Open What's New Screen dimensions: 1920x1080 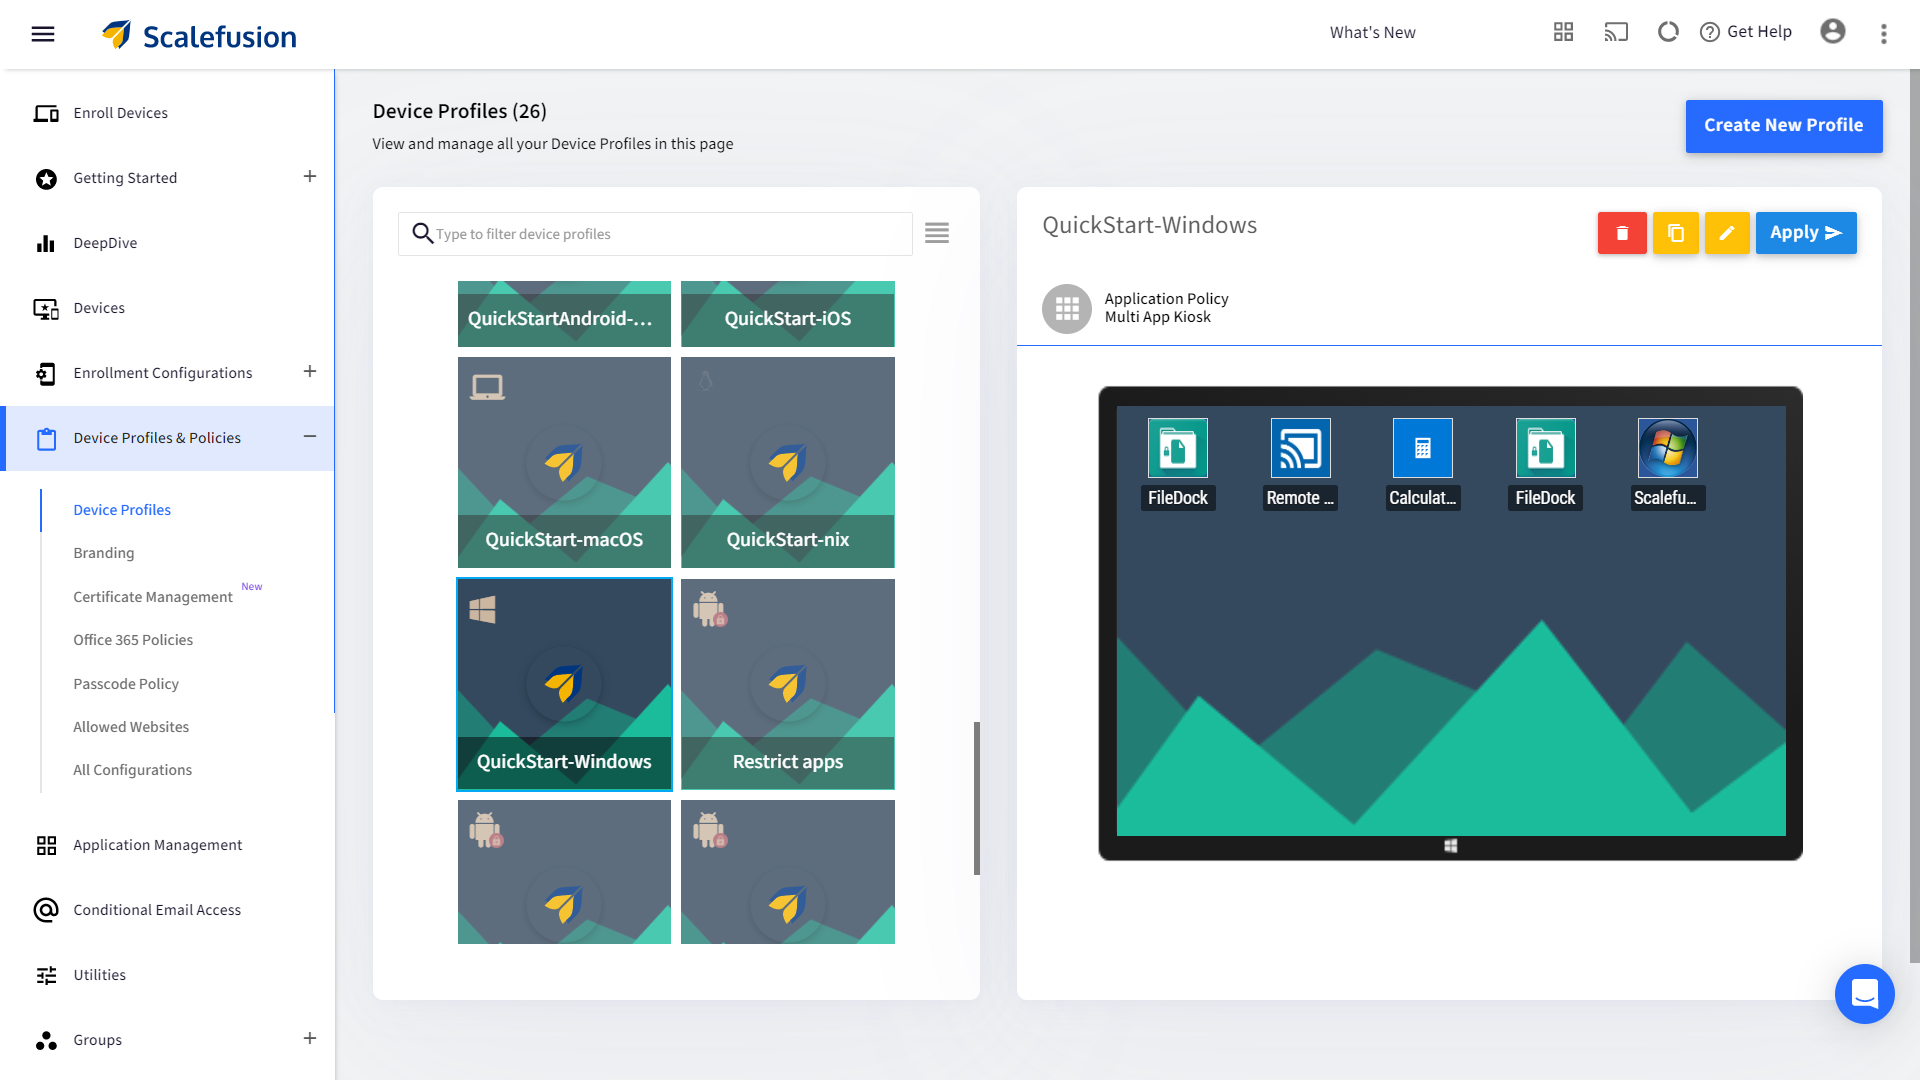coord(1372,32)
